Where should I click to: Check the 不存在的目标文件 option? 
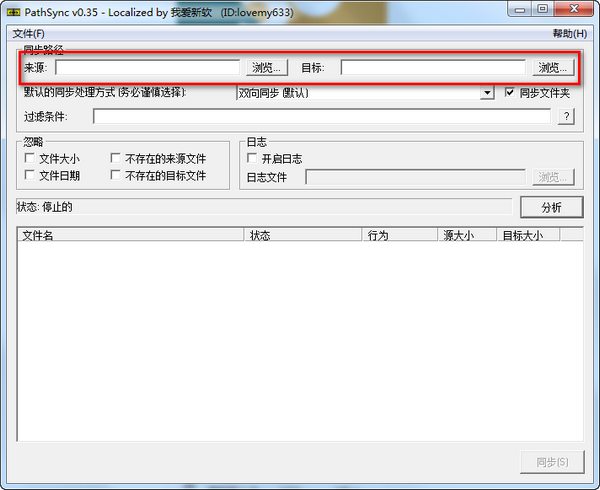click(116, 176)
